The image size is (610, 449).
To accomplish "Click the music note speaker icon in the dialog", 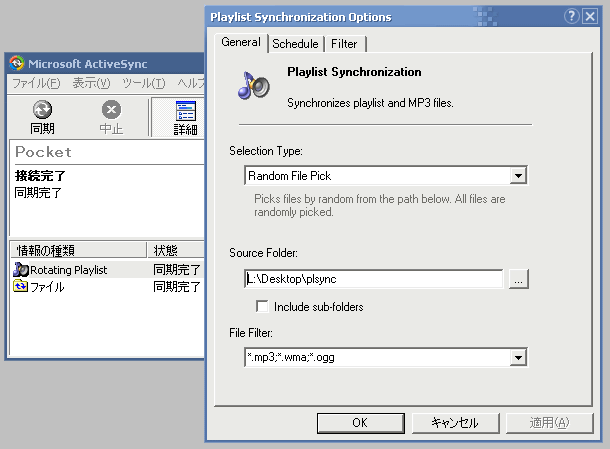I will point(254,85).
